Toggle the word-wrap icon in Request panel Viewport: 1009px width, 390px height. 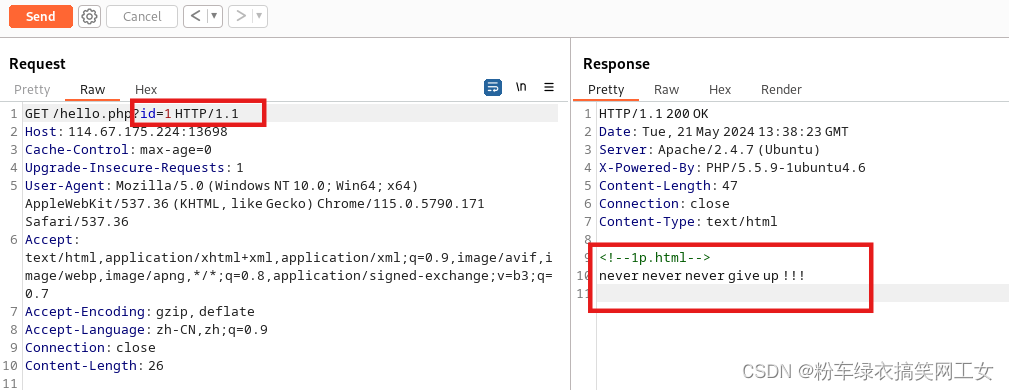click(493, 88)
